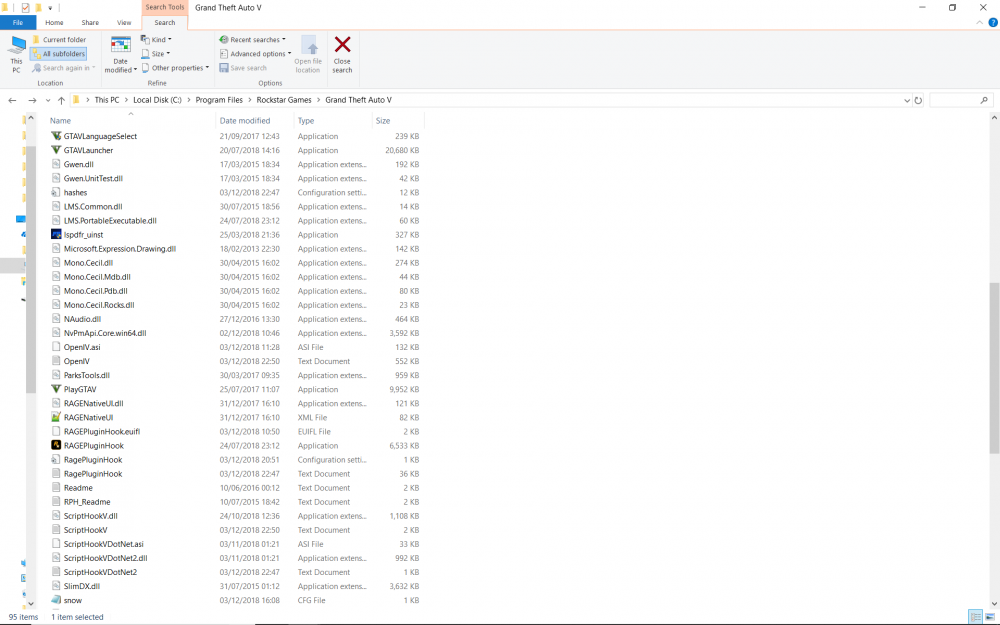Click the This PC search location icon
Screen dimensions: 1000x625
point(17,54)
